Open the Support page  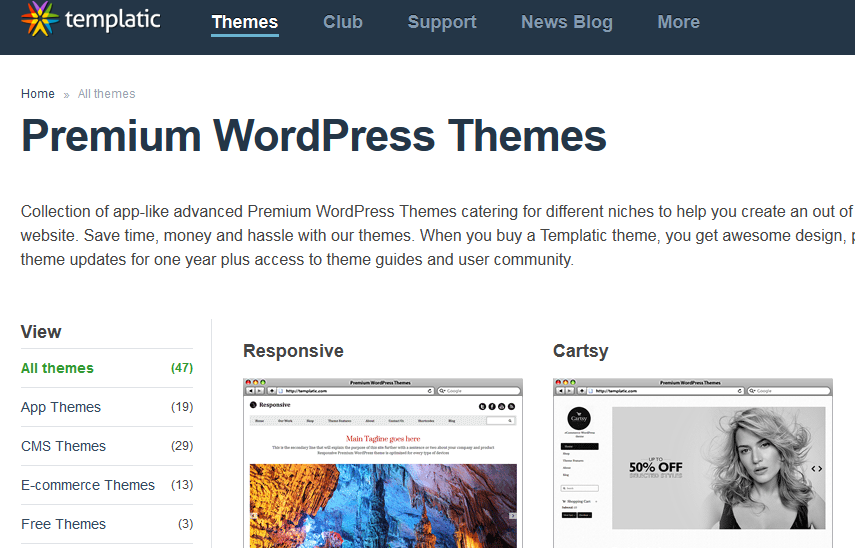point(442,22)
